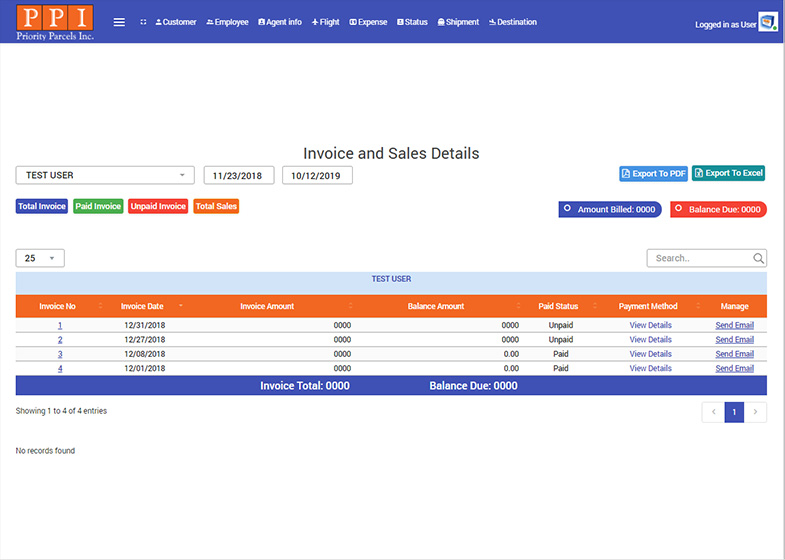View Details for invoice dated 12/01/2018
The height and width of the screenshot is (560, 785).
pos(650,368)
